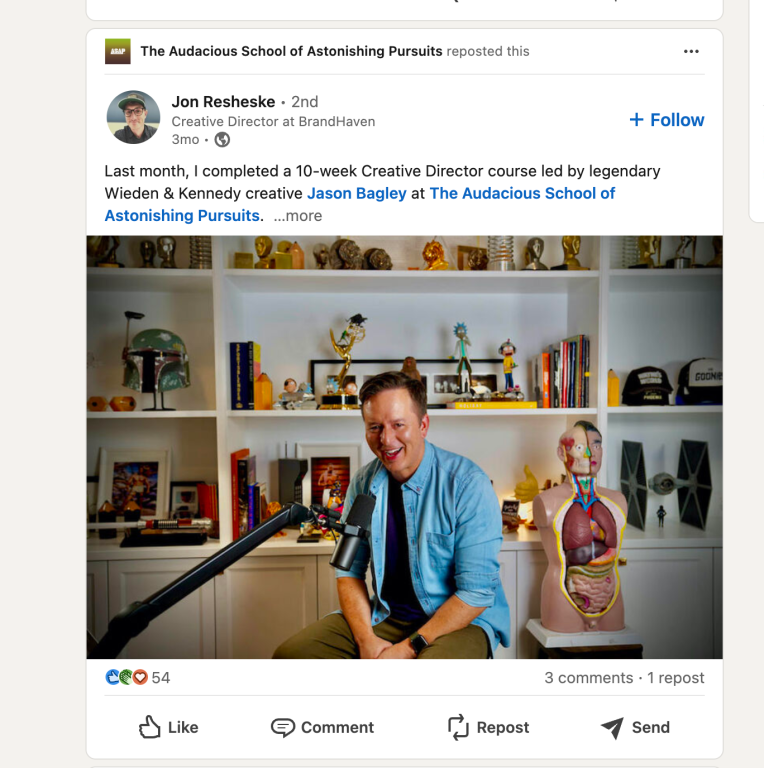Open the Jason Bagley profile link
764x768 pixels.
click(x=356, y=193)
